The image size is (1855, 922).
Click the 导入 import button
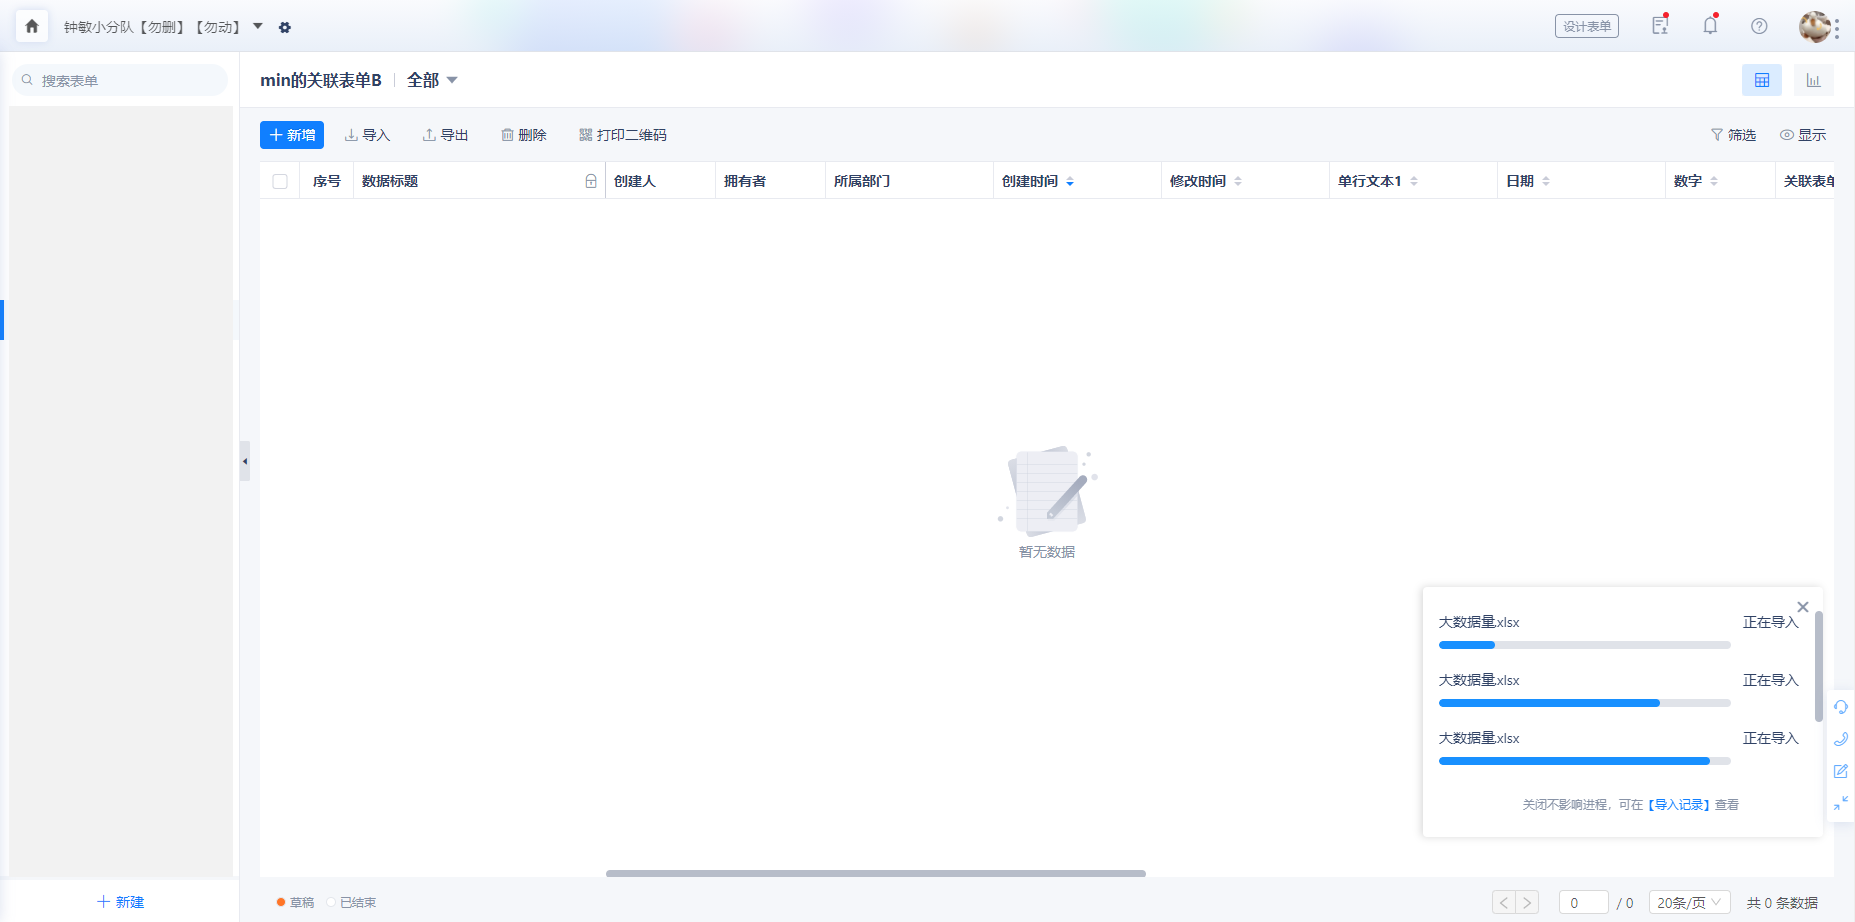pyautogui.click(x=367, y=135)
